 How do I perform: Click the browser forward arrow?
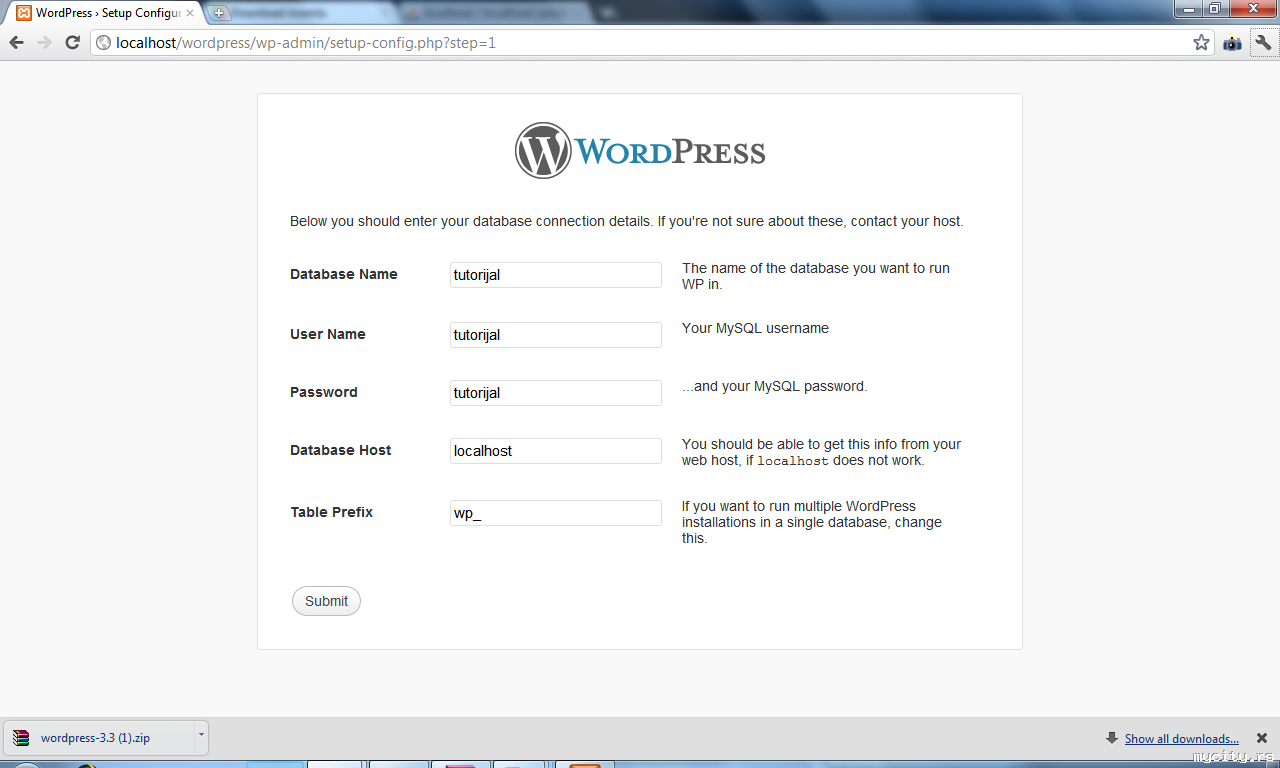tap(44, 43)
